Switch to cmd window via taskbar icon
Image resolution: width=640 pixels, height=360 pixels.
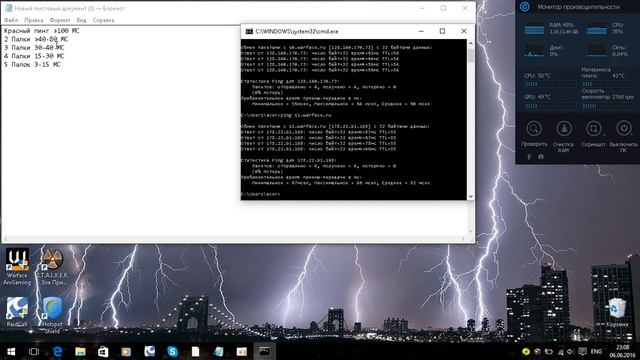[x=264, y=351]
